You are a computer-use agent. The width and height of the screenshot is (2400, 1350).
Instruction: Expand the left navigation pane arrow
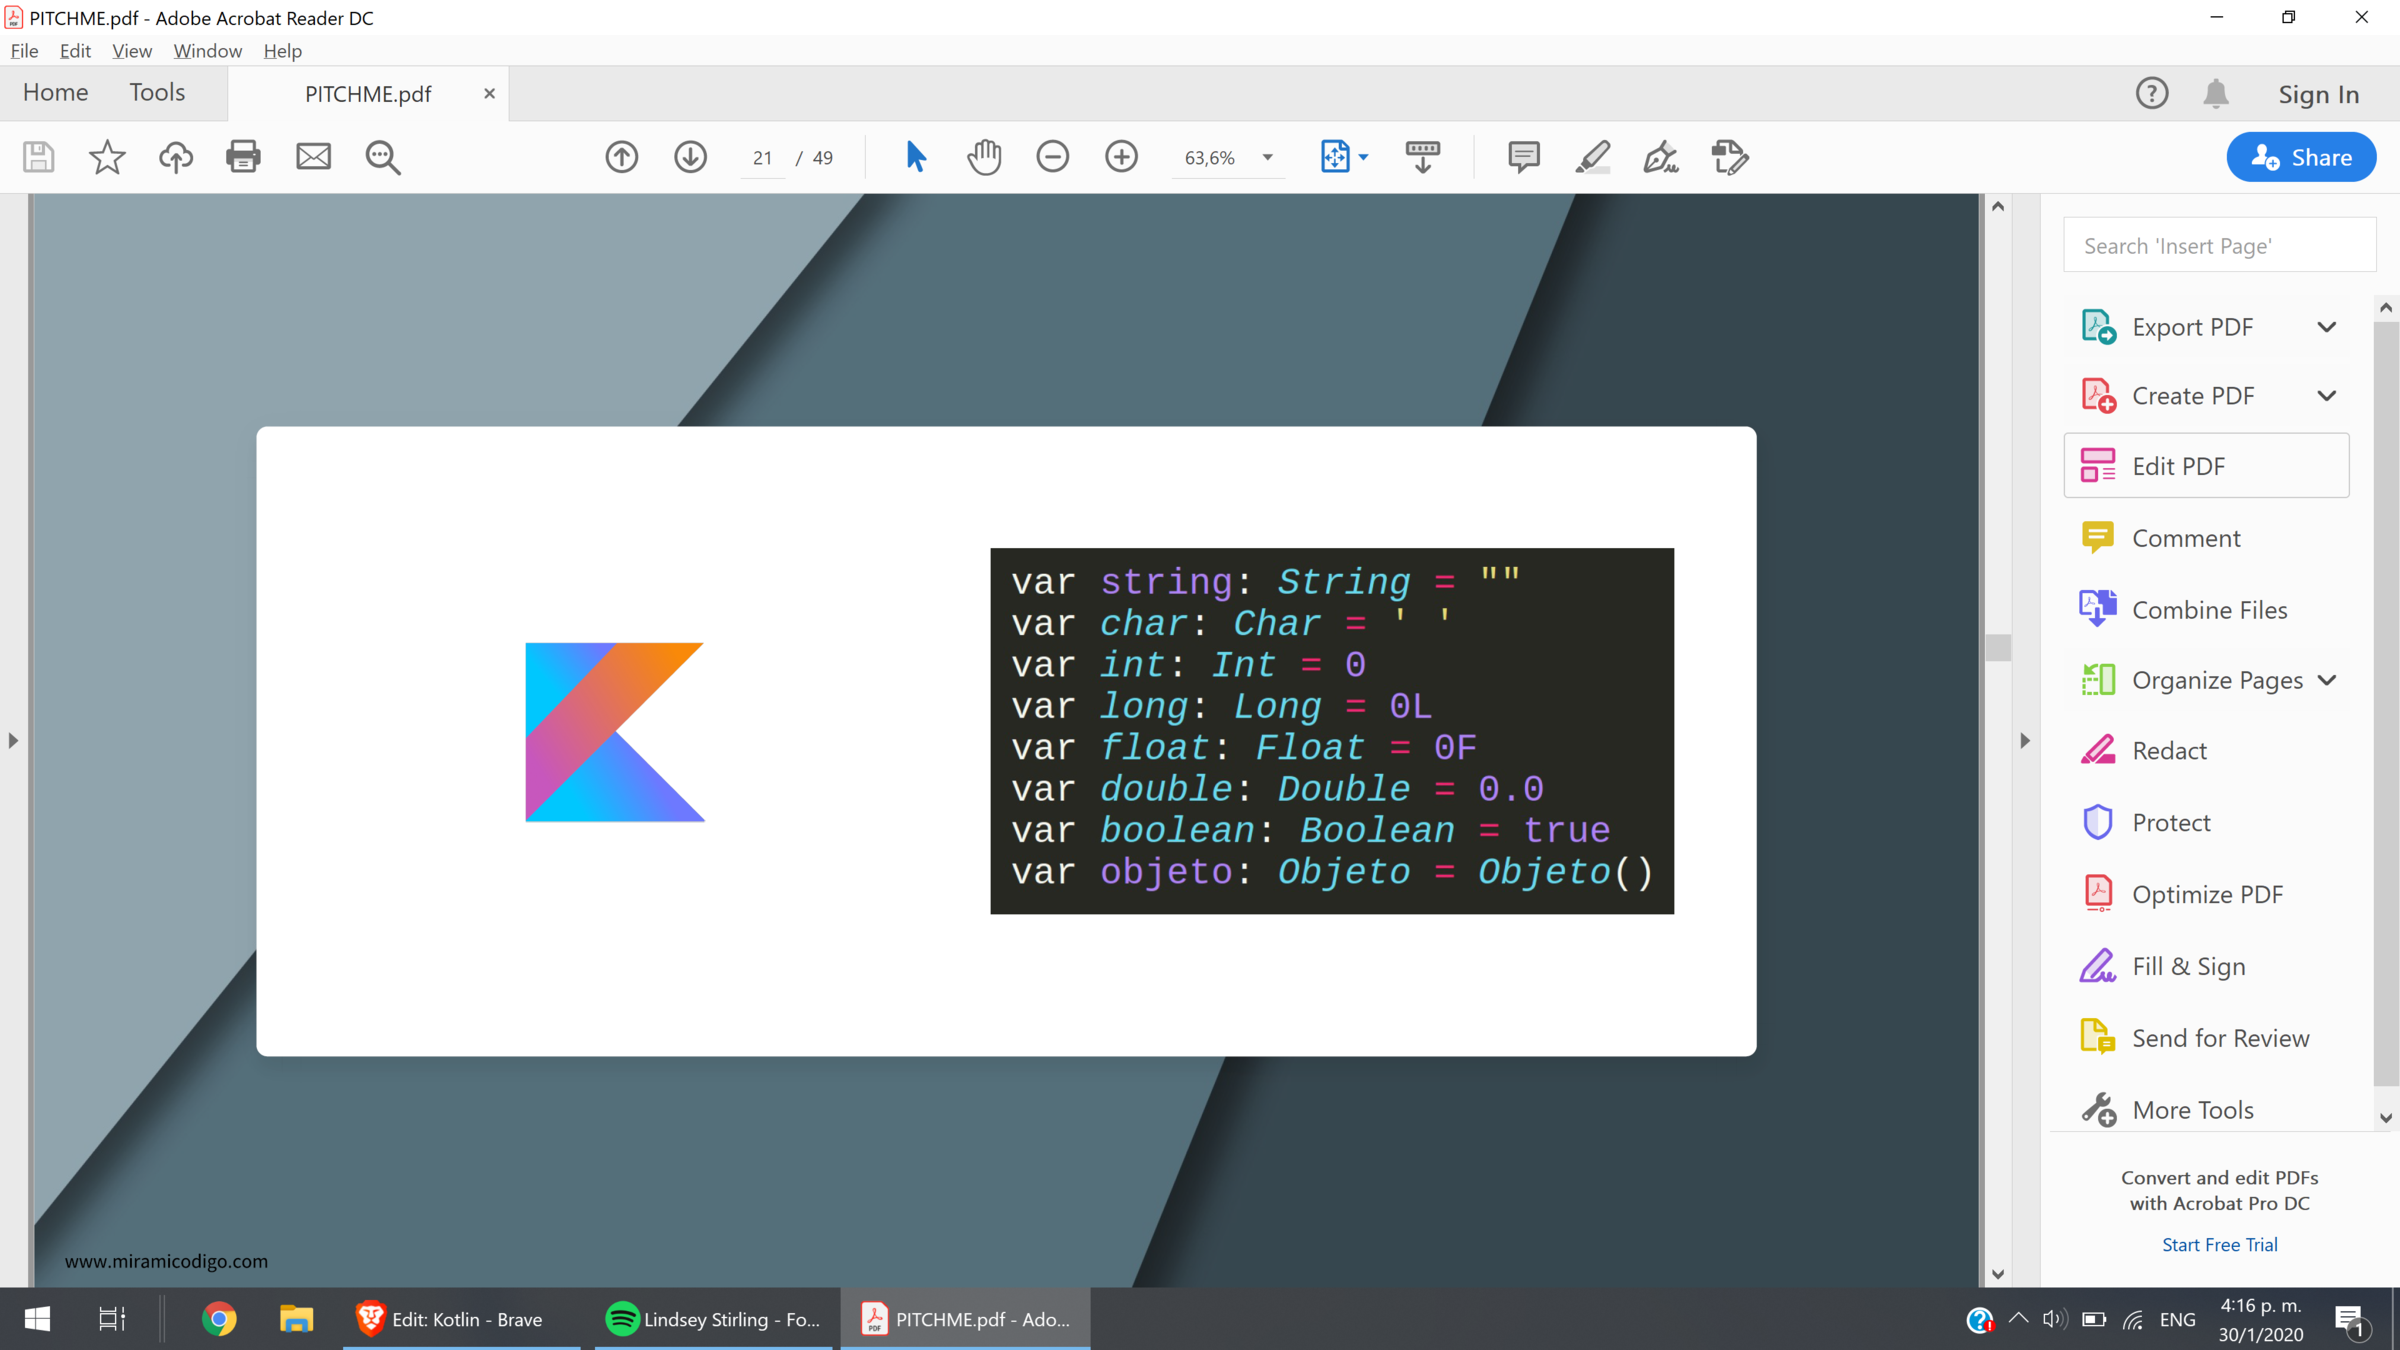tap(13, 741)
